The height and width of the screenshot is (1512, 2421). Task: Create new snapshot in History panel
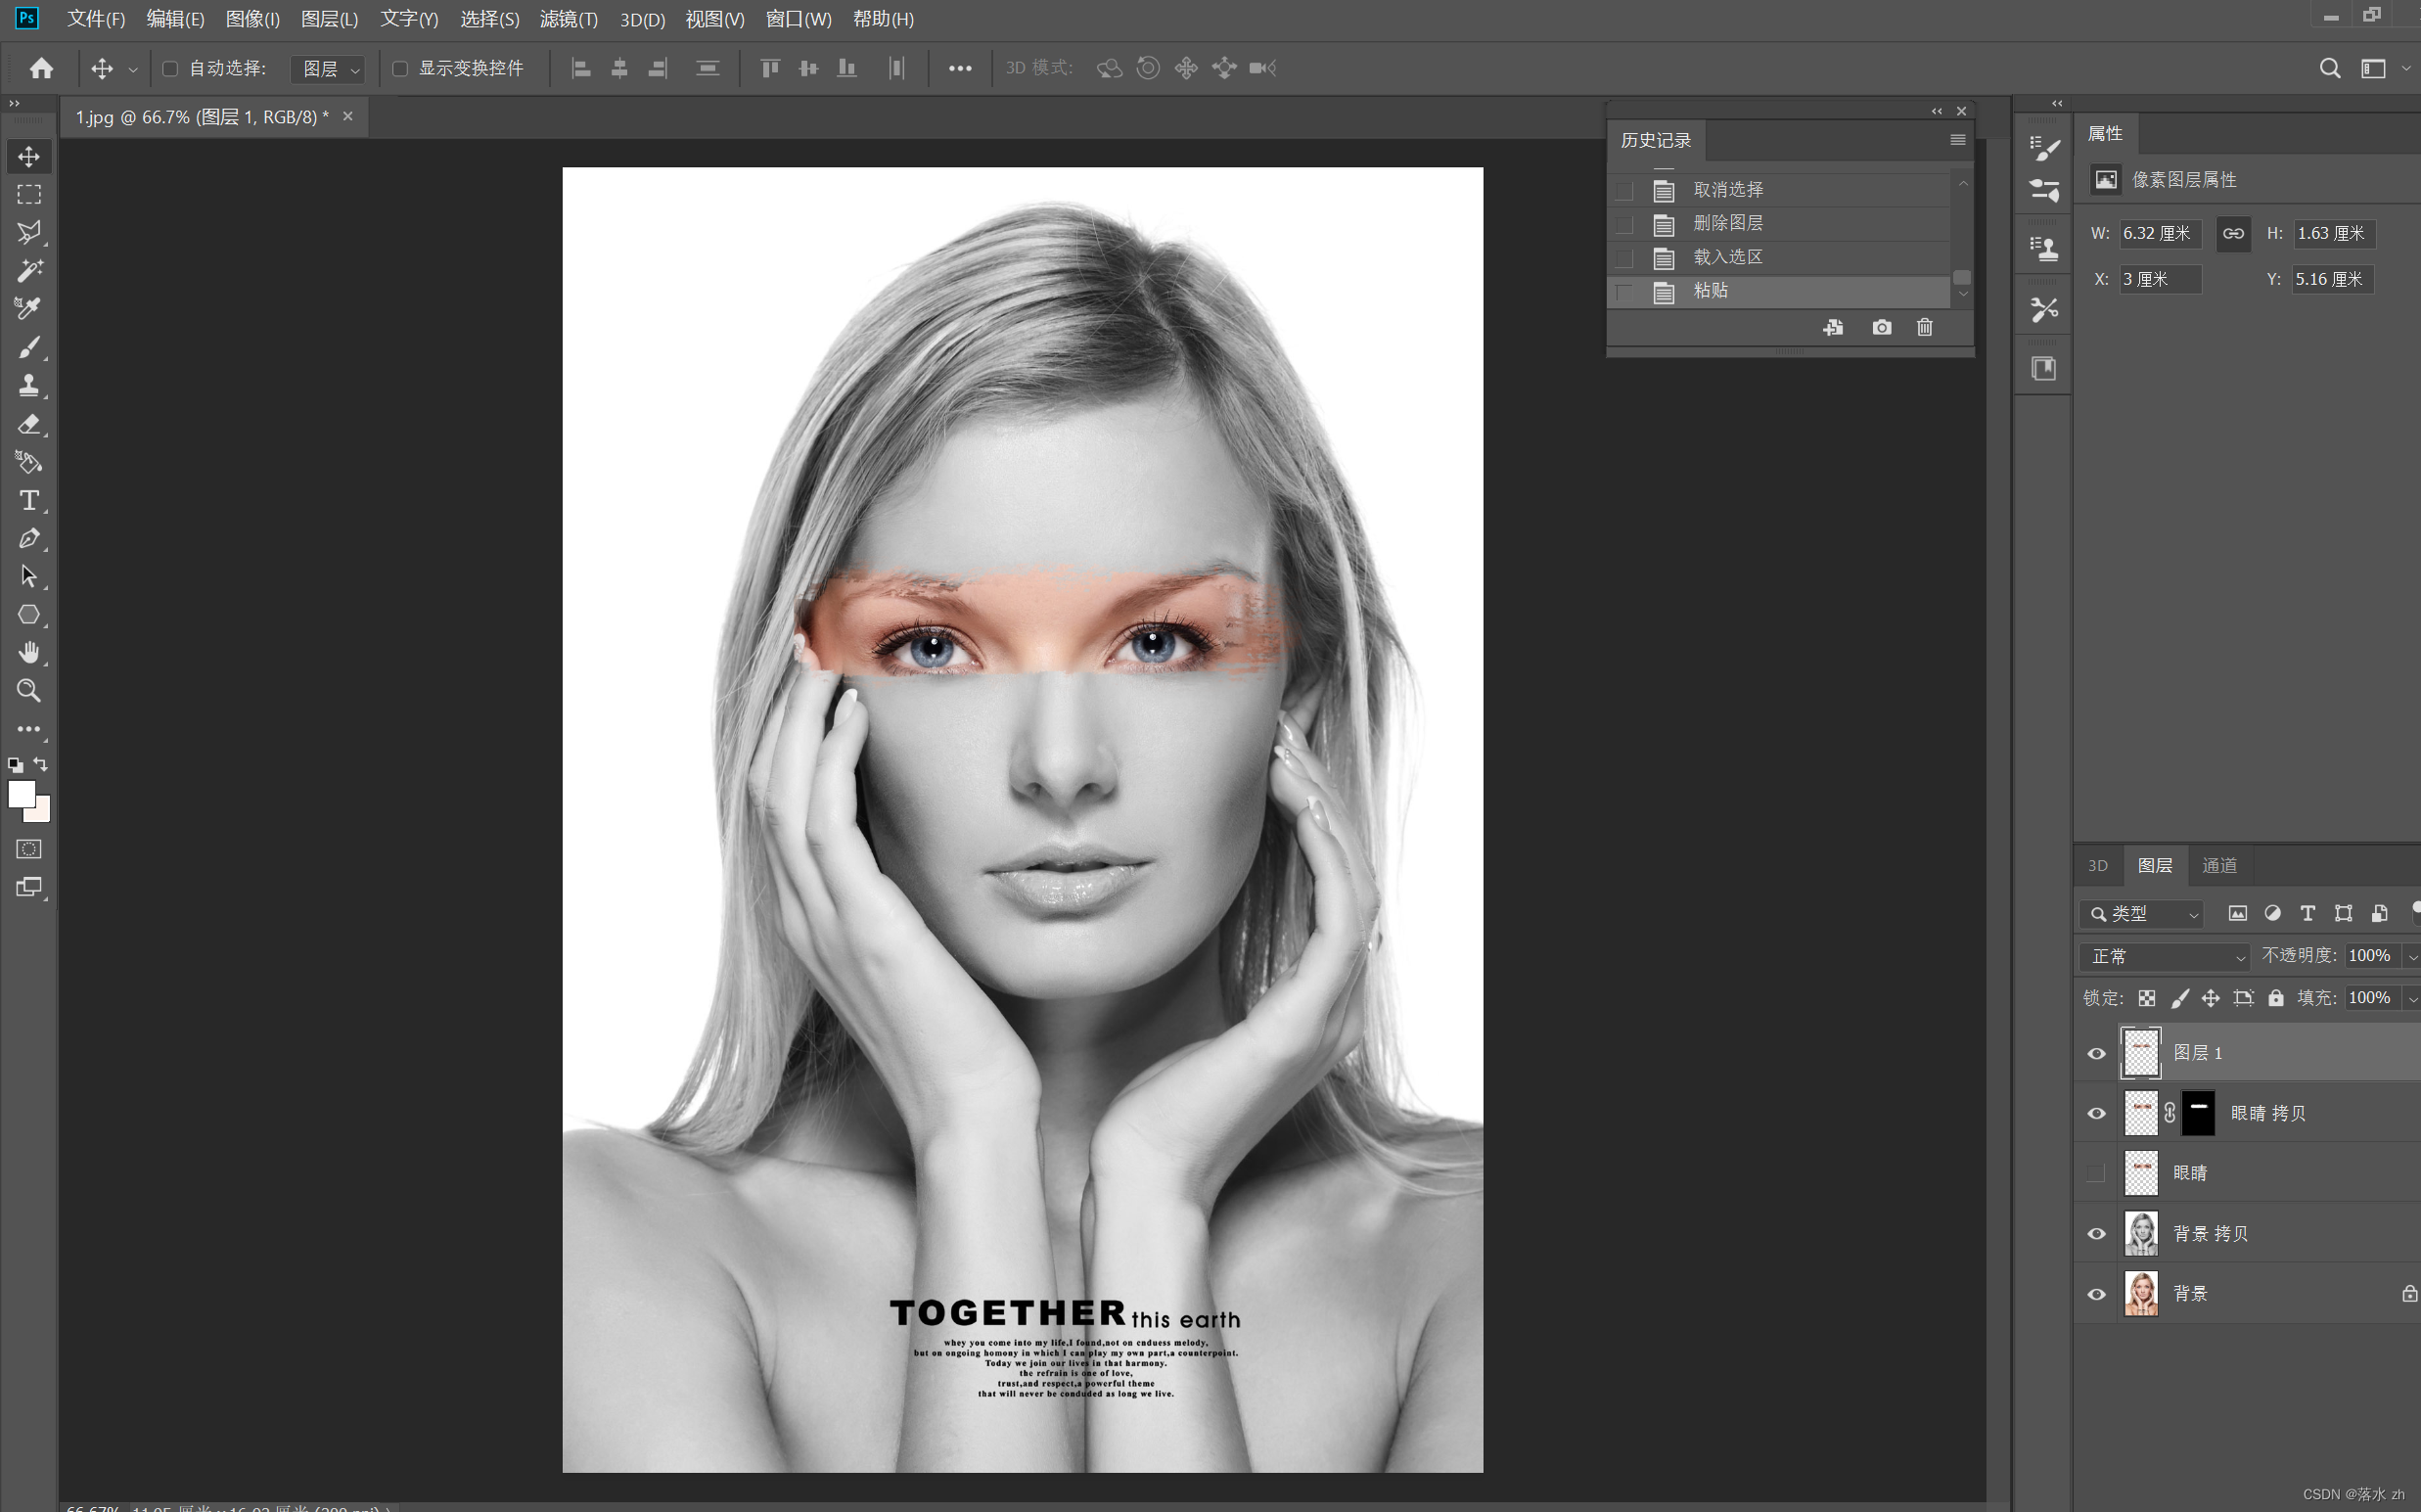(x=1881, y=328)
